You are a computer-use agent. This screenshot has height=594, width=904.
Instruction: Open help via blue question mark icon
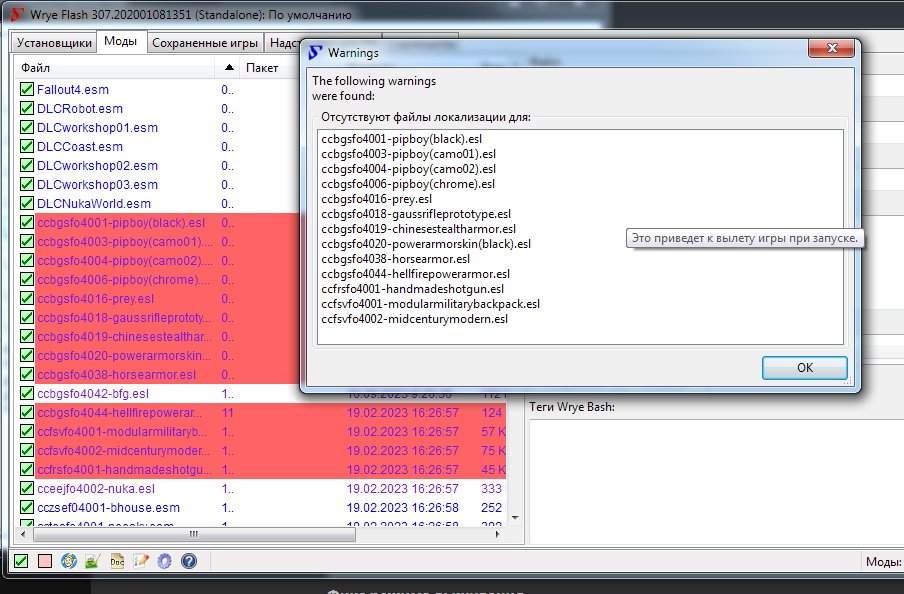189,562
